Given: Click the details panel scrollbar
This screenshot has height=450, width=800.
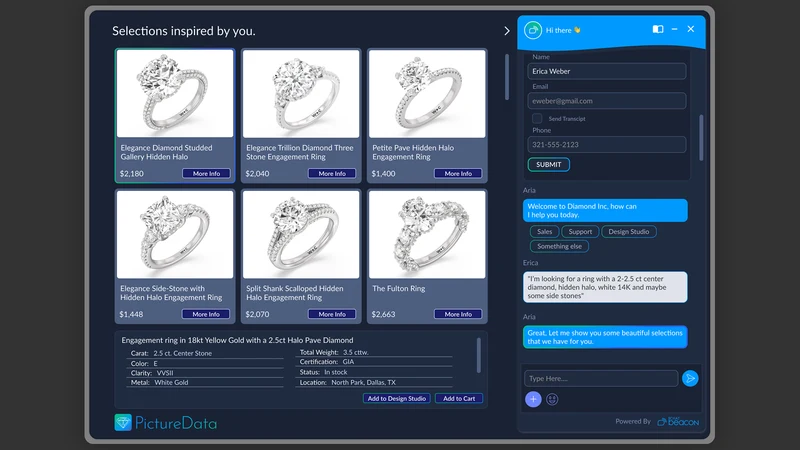Looking at the screenshot, I should coord(479,356).
